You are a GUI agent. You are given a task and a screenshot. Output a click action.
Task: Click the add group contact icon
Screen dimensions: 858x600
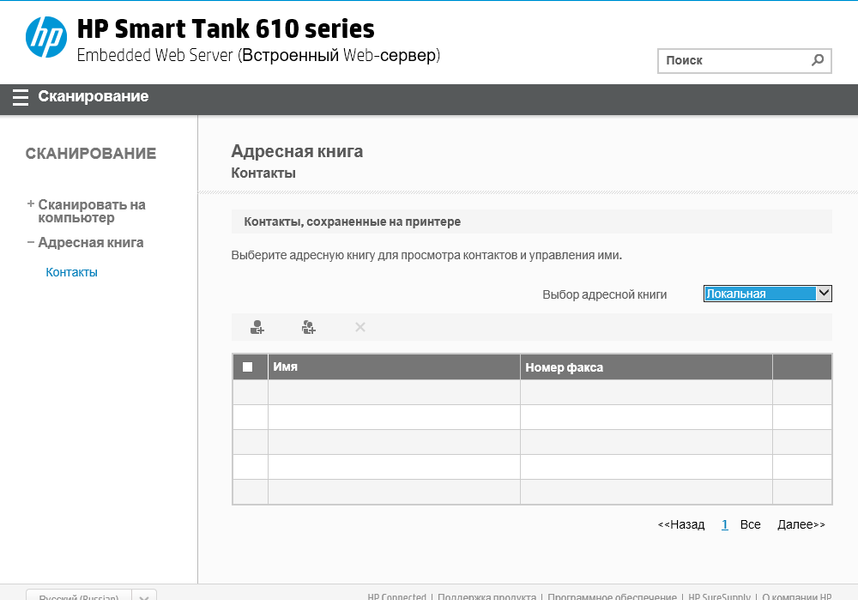click(x=309, y=327)
